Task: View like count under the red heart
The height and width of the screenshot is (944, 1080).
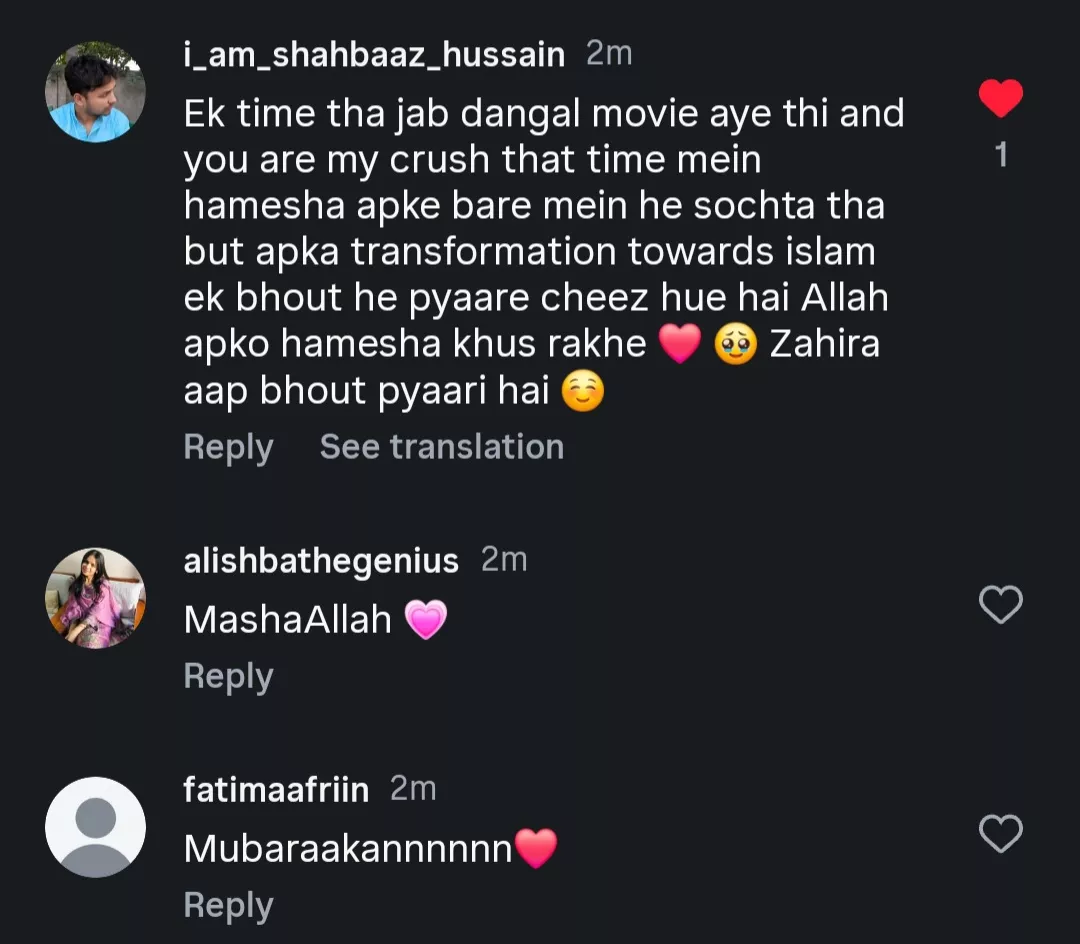Action: tap(1001, 156)
